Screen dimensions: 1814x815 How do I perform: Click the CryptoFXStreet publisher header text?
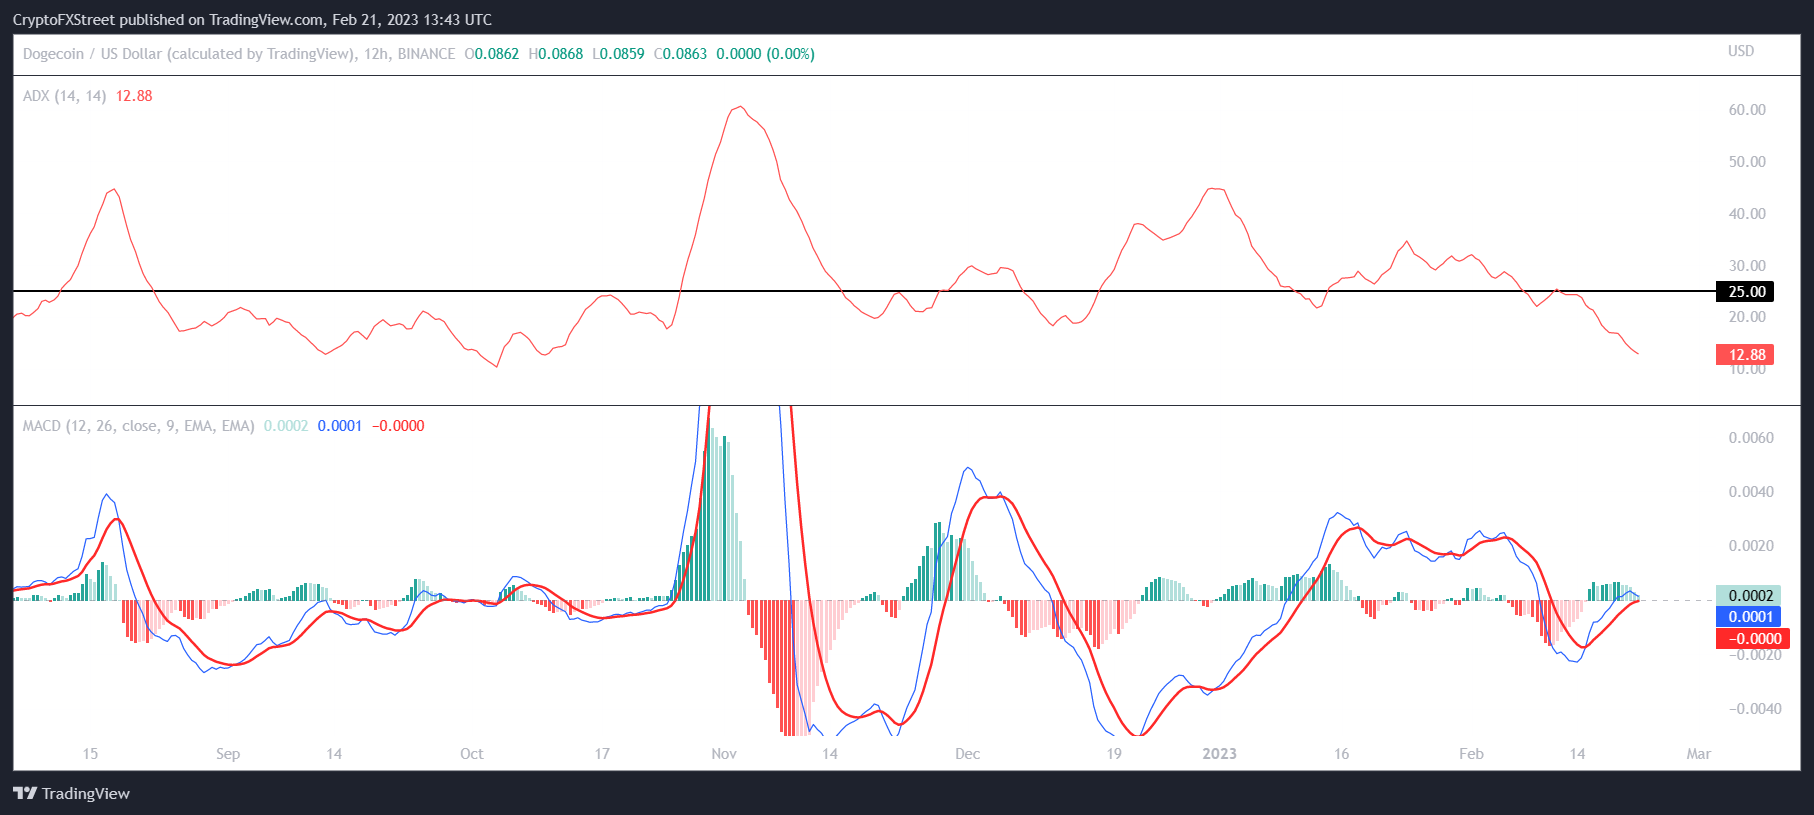pos(252,19)
